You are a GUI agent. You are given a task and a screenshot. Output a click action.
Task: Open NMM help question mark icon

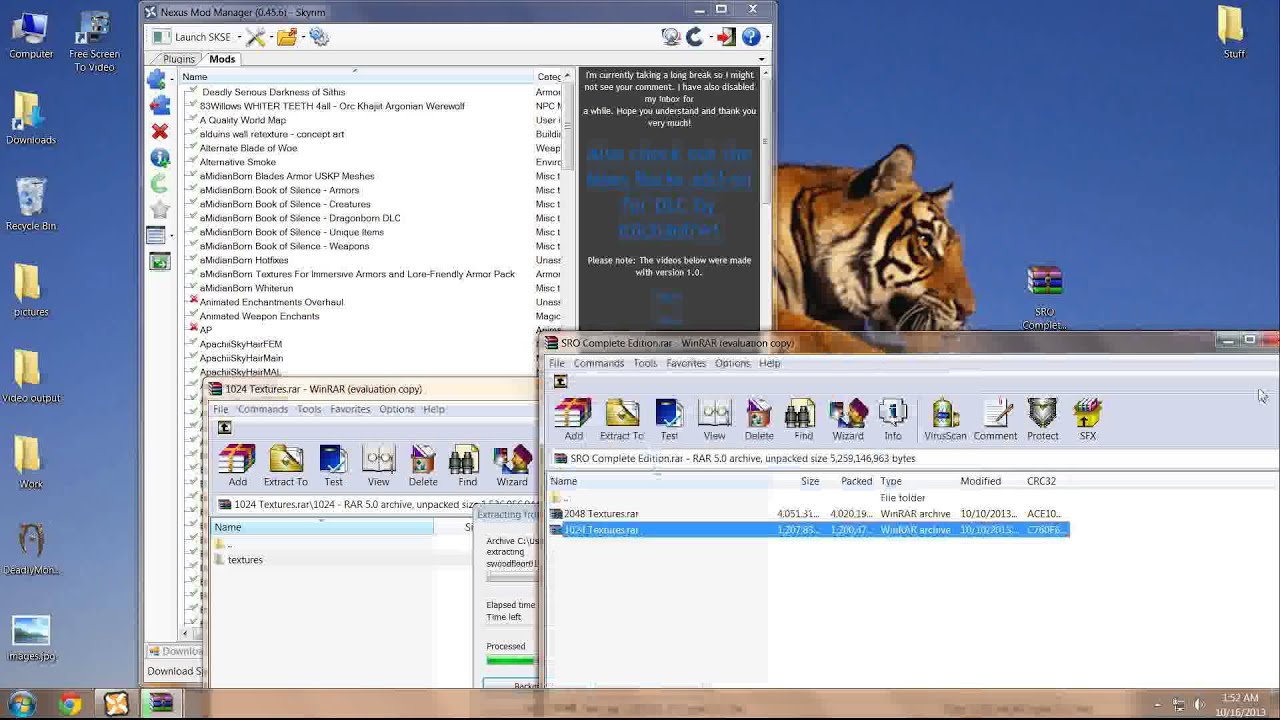[x=751, y=37]
